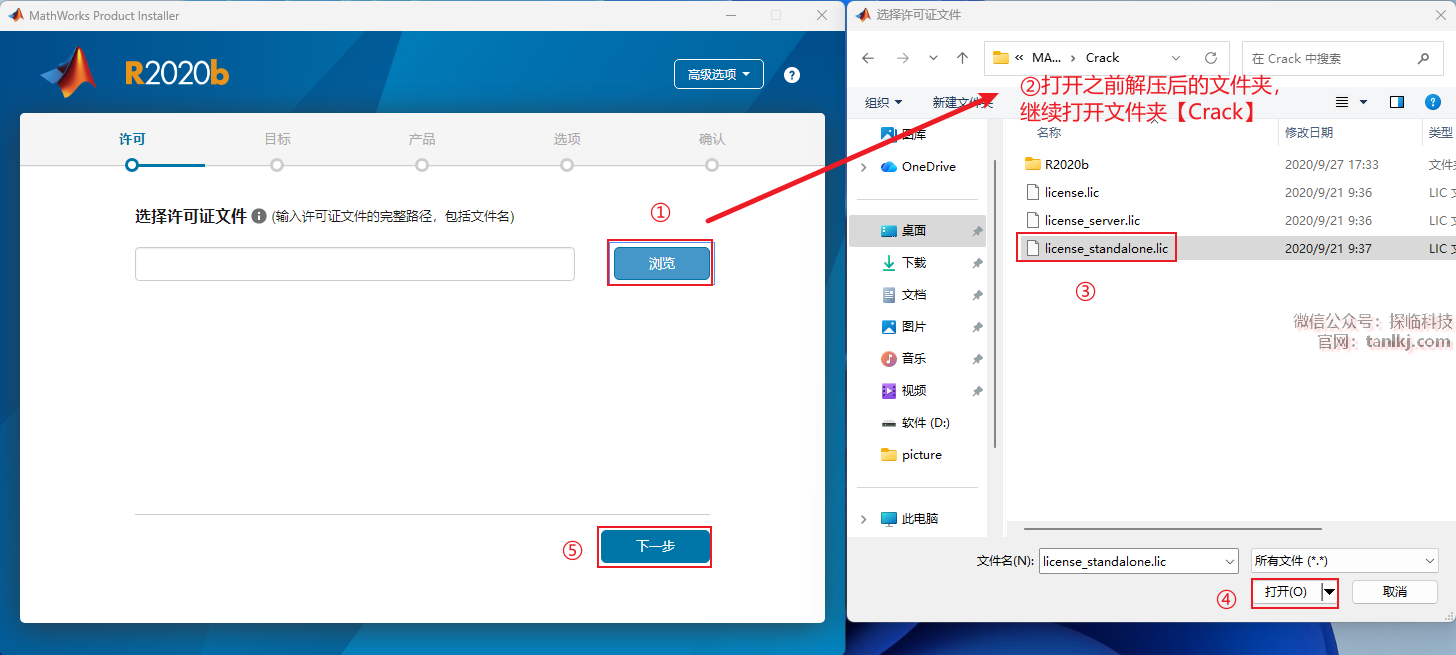Viewport: 1456px width, 655px height.
Task: Click MA... segment in address breadcrumb
Action: tap(1046, 58)
